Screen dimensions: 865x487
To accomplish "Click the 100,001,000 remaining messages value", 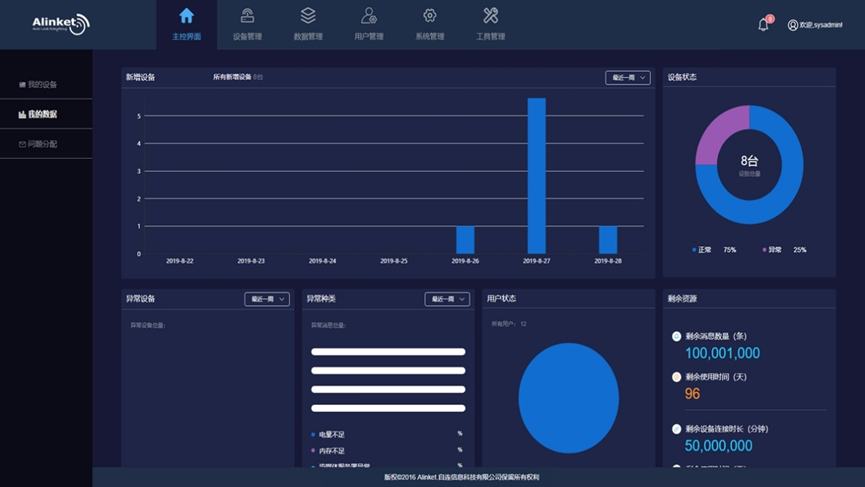I will coord(722,353).
